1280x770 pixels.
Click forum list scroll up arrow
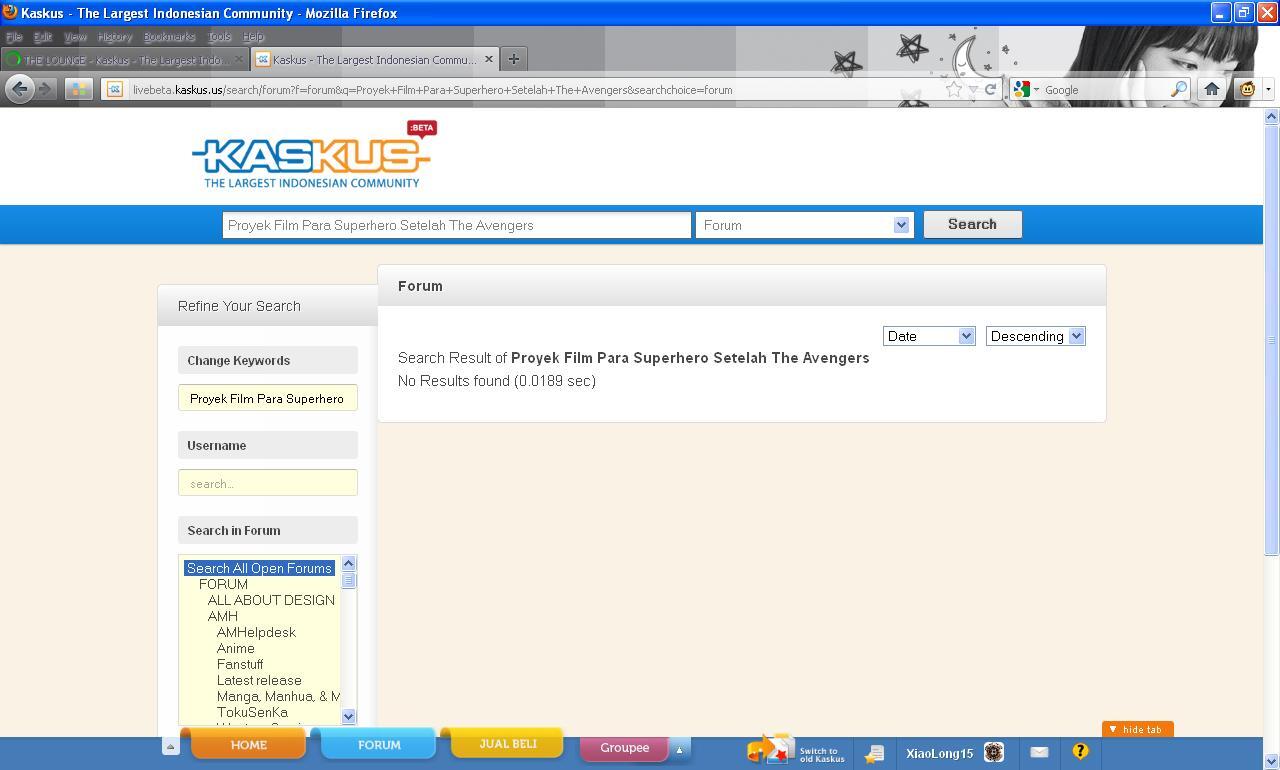[348, 563]
